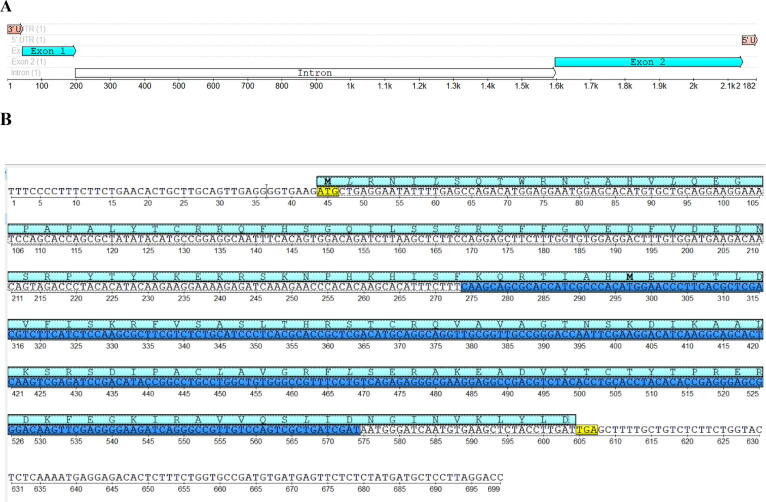The image size is (766, 502).
Task: Select the 5' UTR annotation at right
Action: 748,39
